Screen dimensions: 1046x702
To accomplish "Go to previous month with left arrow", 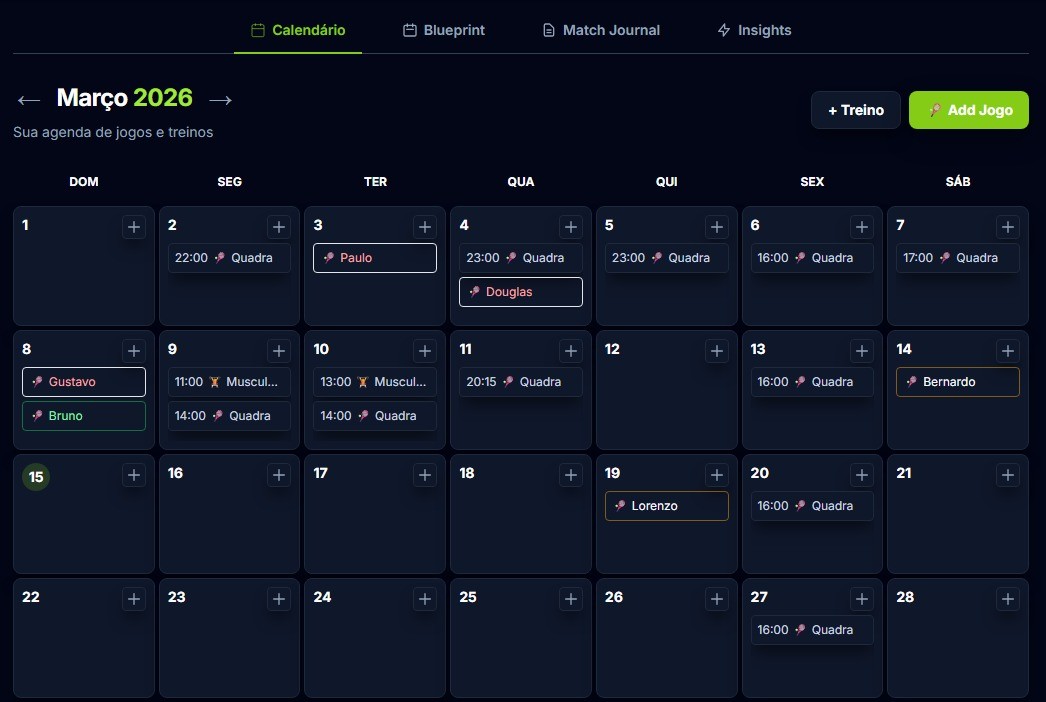I will click(29, 99).
